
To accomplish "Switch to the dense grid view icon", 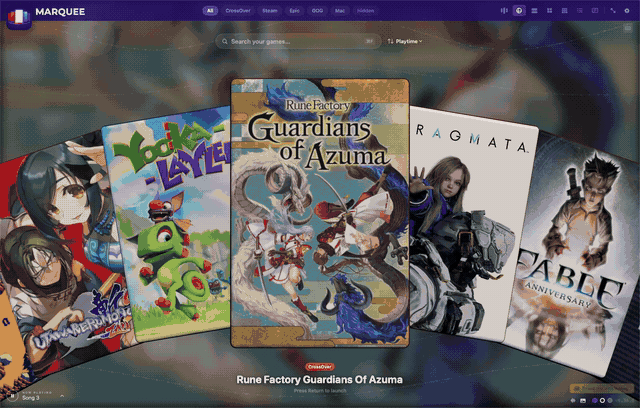I will 564,11.
